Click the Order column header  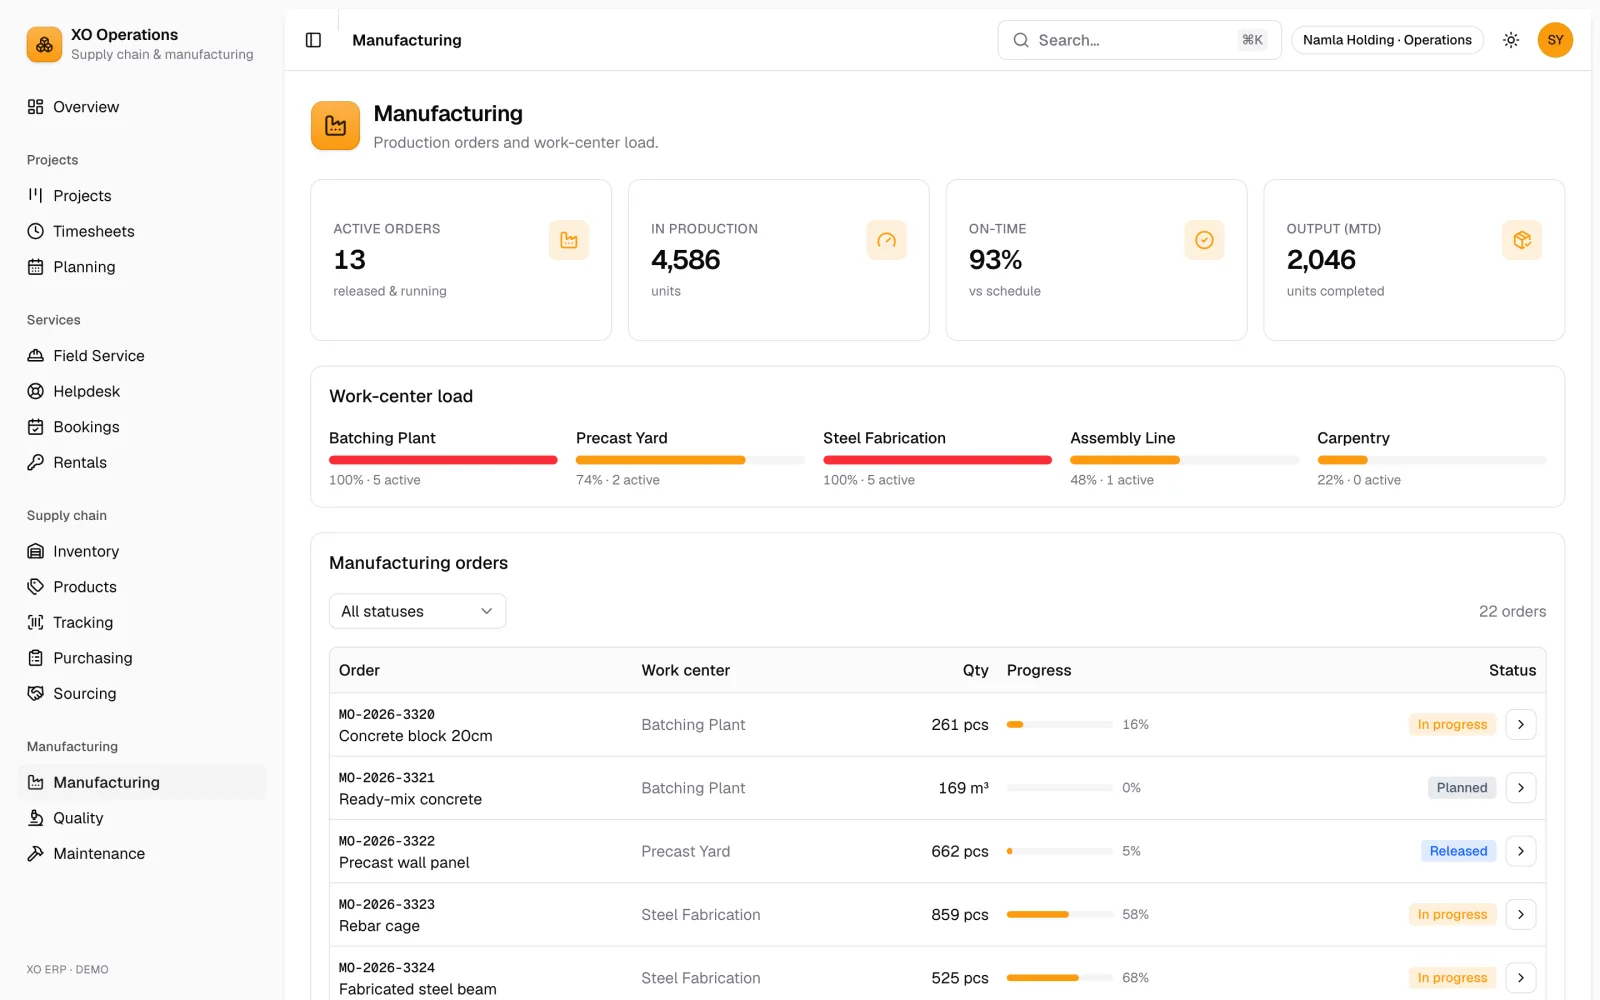coord(359,670)
